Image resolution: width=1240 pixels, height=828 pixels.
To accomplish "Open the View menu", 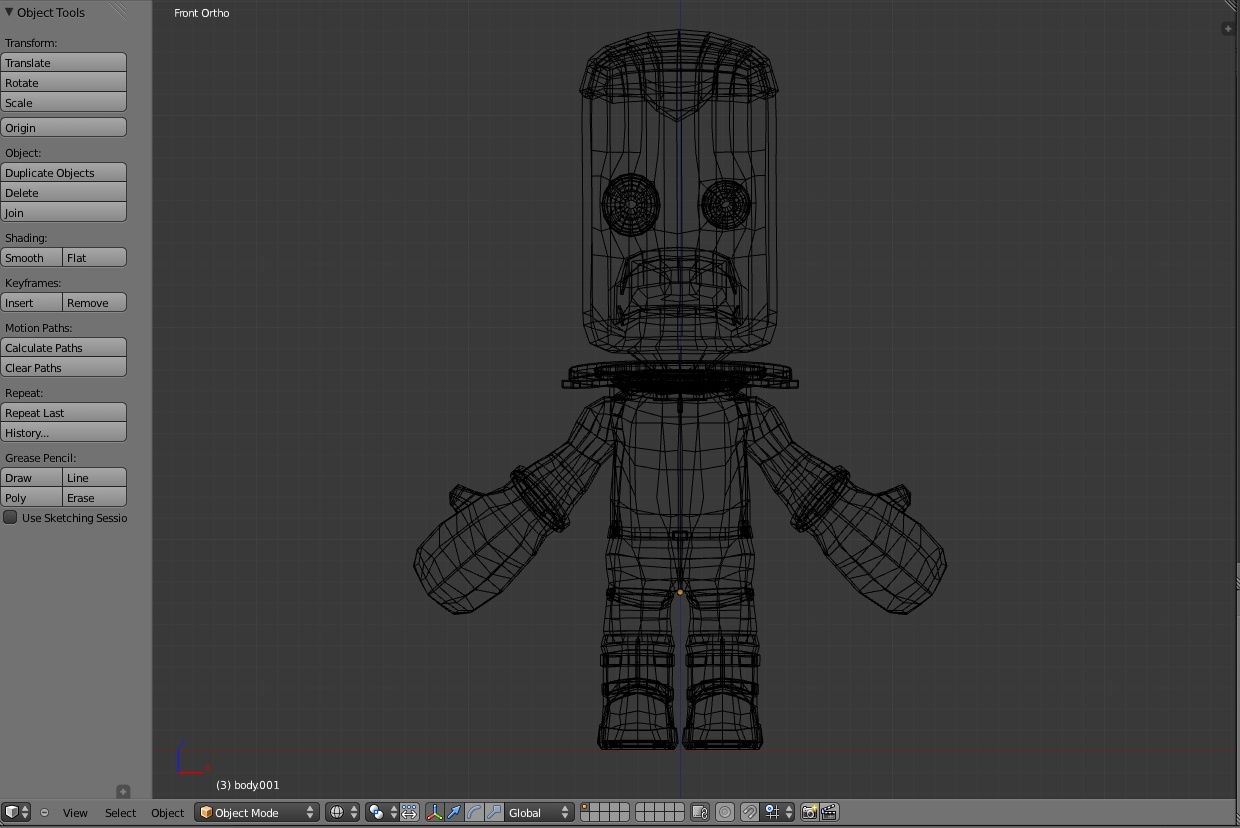I will pyautogui.click(x=75, y=813).
